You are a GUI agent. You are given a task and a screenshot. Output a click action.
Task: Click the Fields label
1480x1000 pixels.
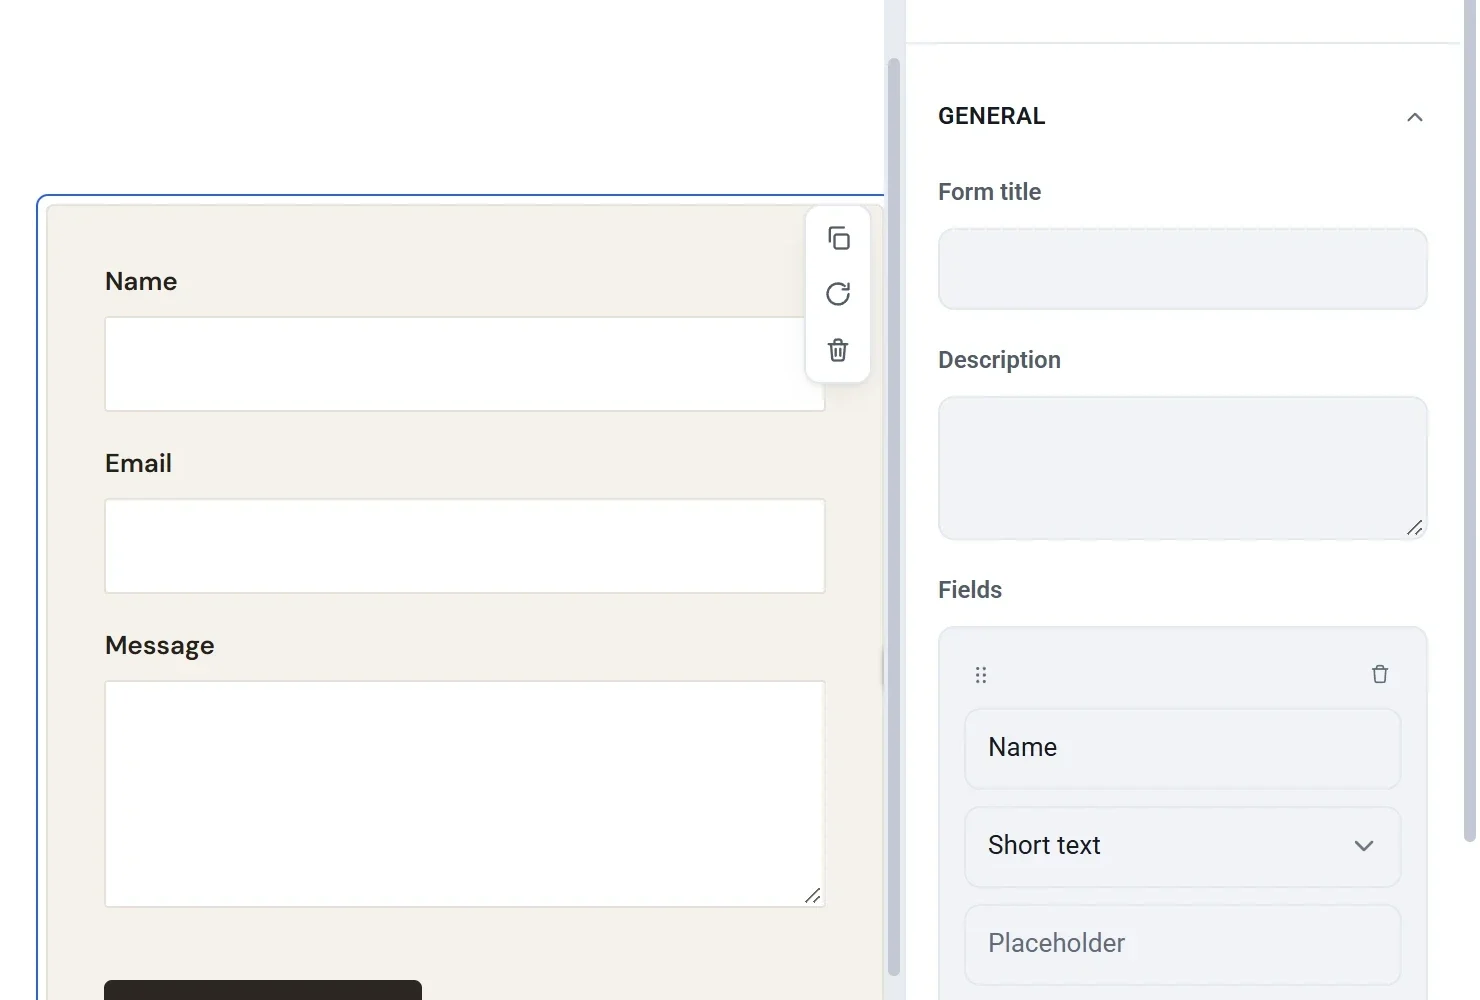click(x=970, y=590)
